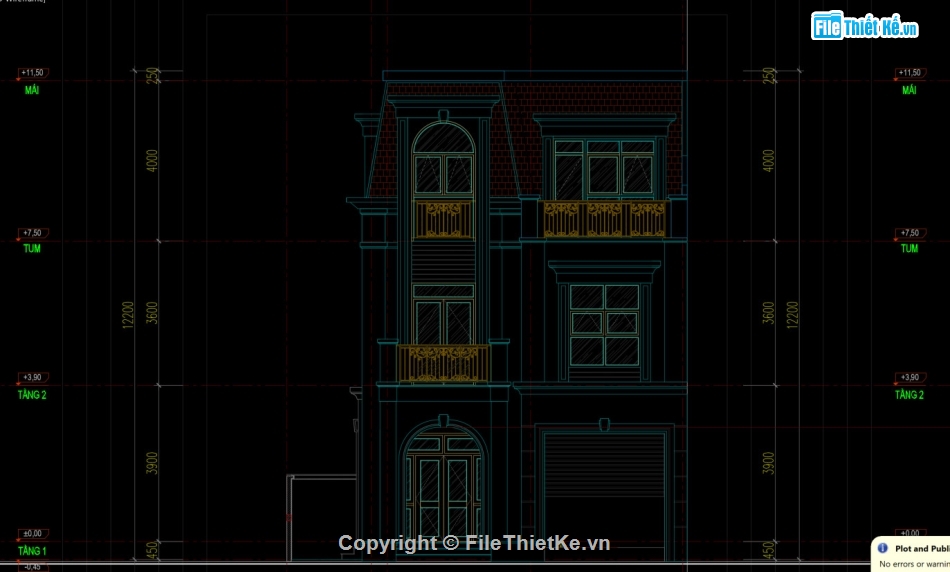Select the right "3900" dimension text
Viewport: 950px width, 572px height.
coord(768,463)
